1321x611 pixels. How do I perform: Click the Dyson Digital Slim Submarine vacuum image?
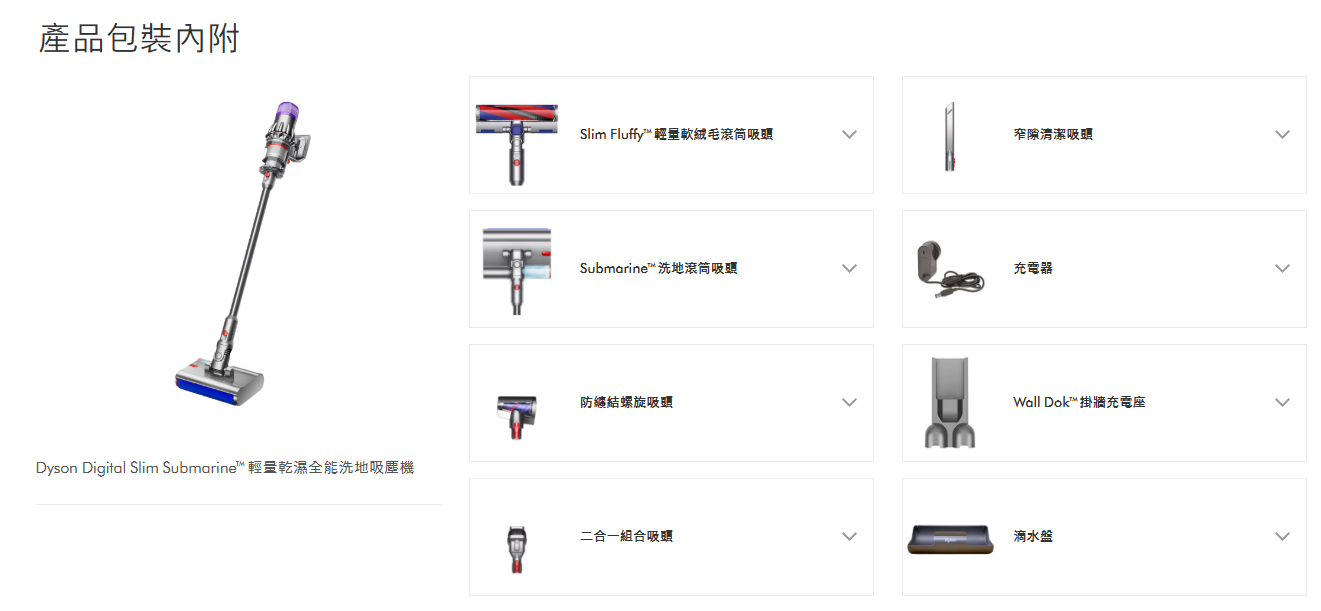click(x=238, y=253)
